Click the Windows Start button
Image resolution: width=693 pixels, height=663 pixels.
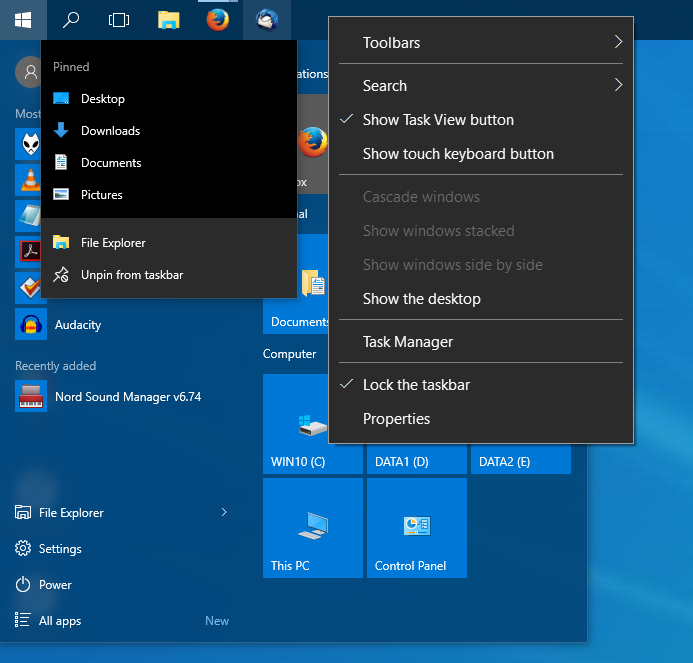22,19
